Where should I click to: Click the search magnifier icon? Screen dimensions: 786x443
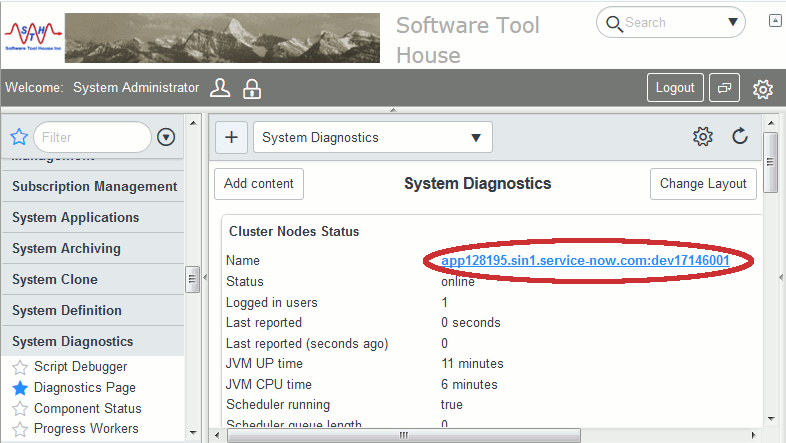tap(614, 24)
